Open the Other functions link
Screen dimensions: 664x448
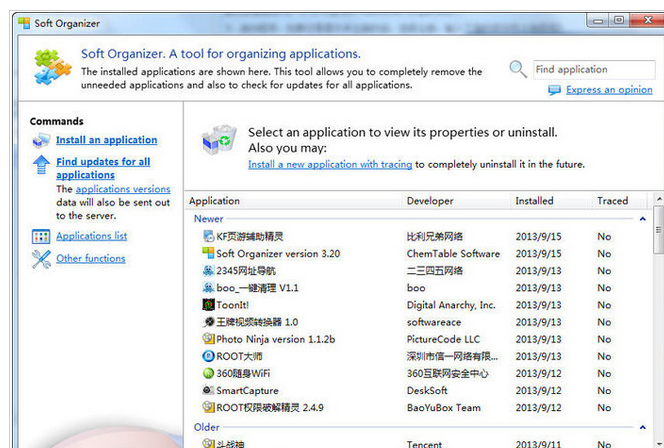91,258
